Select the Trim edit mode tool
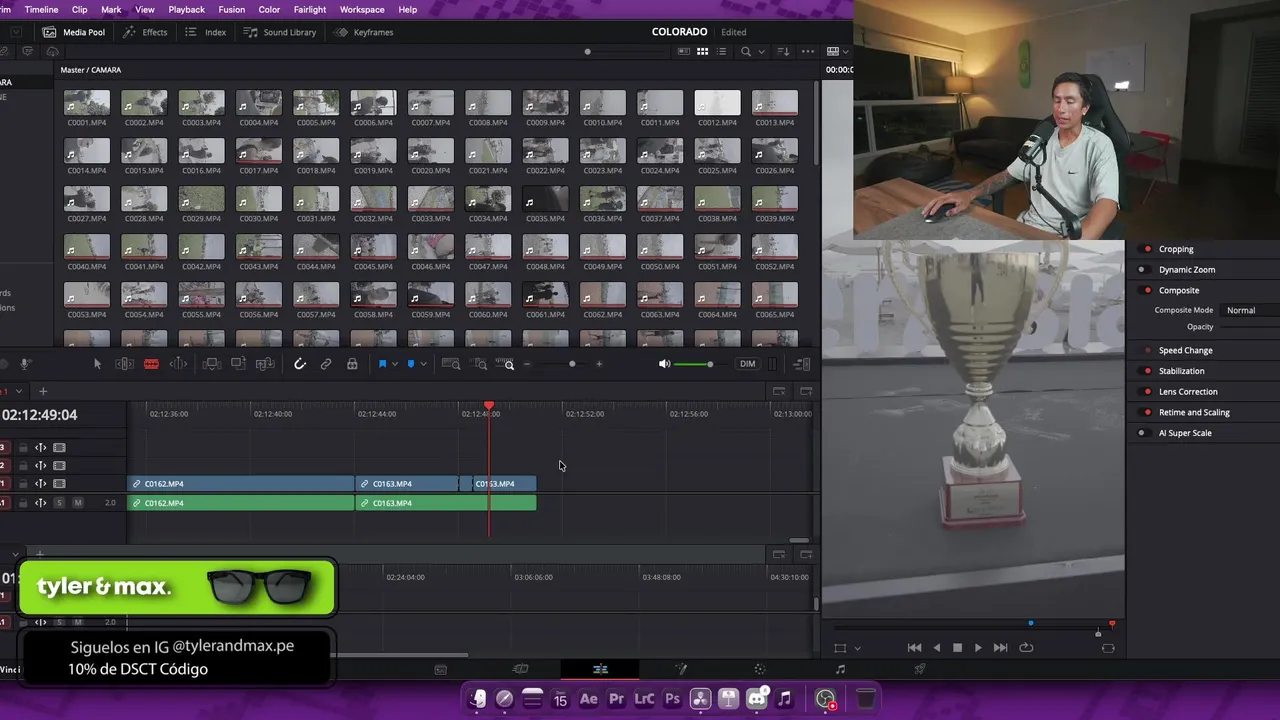 [x=125, y=364]
